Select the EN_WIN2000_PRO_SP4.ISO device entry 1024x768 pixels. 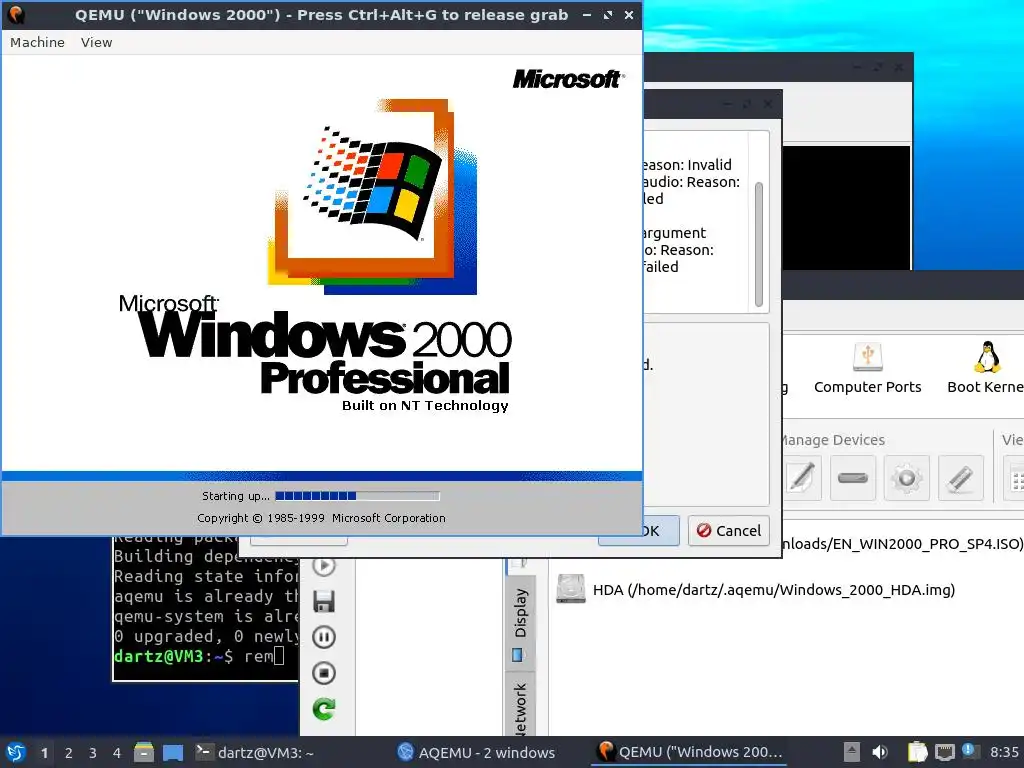click(902, 543)
